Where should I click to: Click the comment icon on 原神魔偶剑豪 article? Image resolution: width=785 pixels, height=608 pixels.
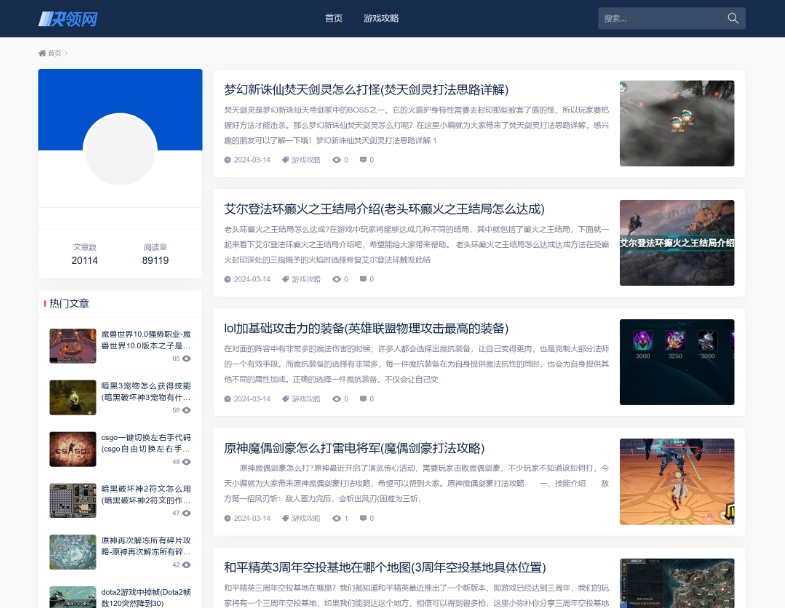coord(363,518)
